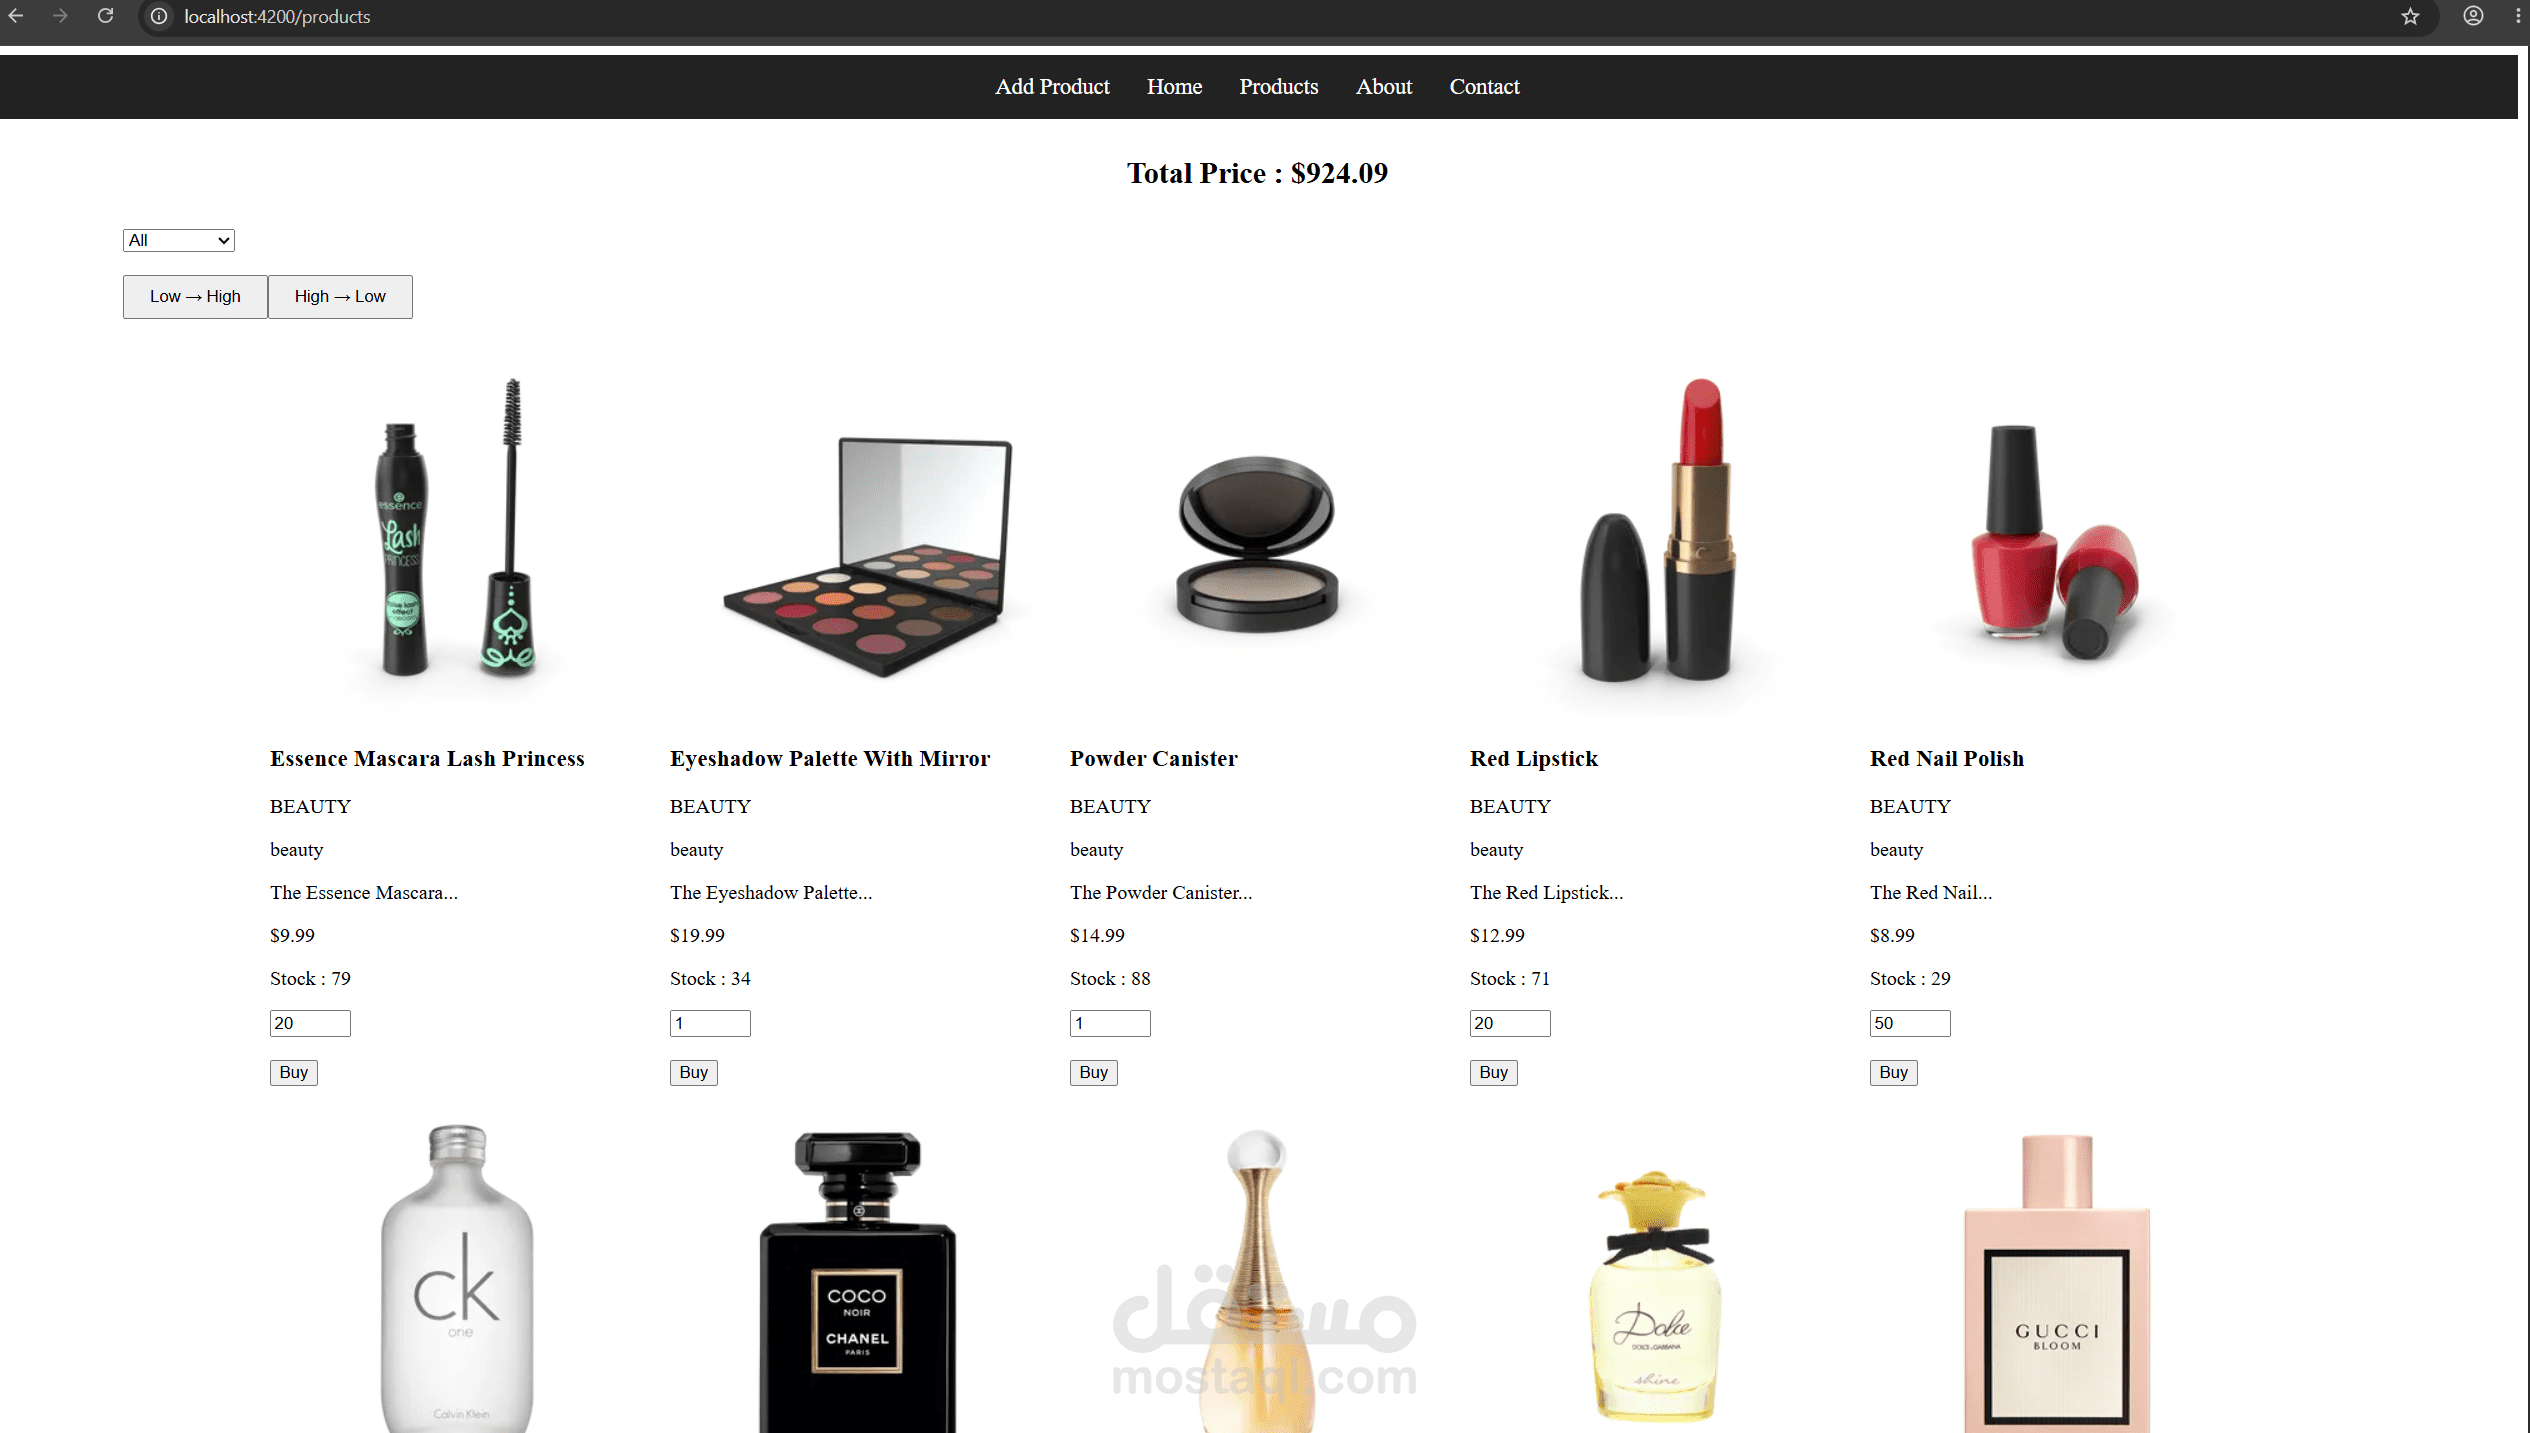Image resolution: width=2530 pixels, height=1433 pixels.
Task: Click the quantity field for Red Lipstick
Action: coord(1510,1023)
